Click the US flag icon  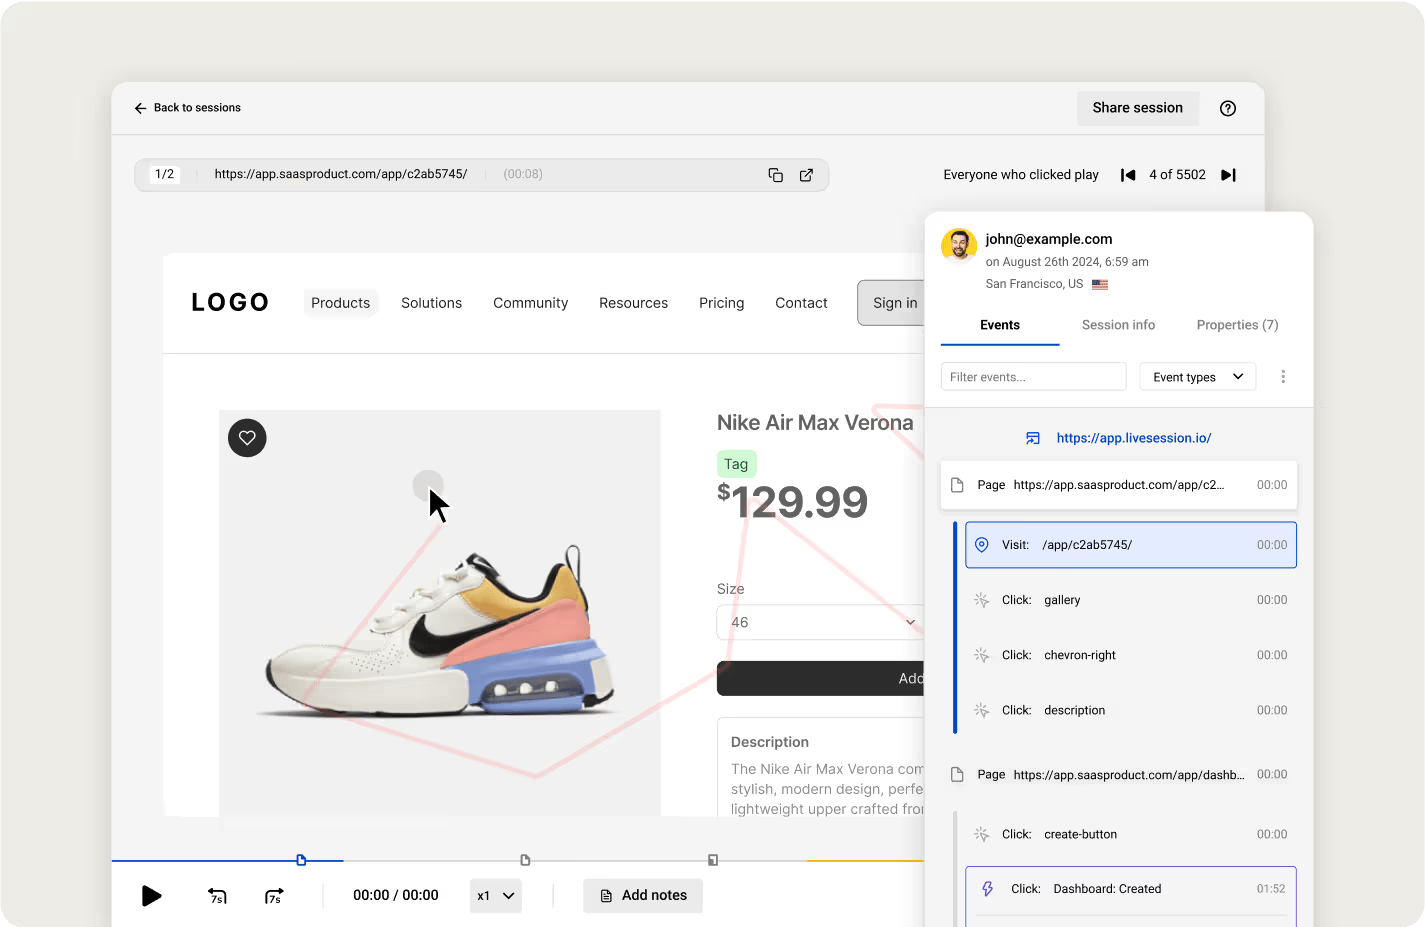[x=1100, y=284]
